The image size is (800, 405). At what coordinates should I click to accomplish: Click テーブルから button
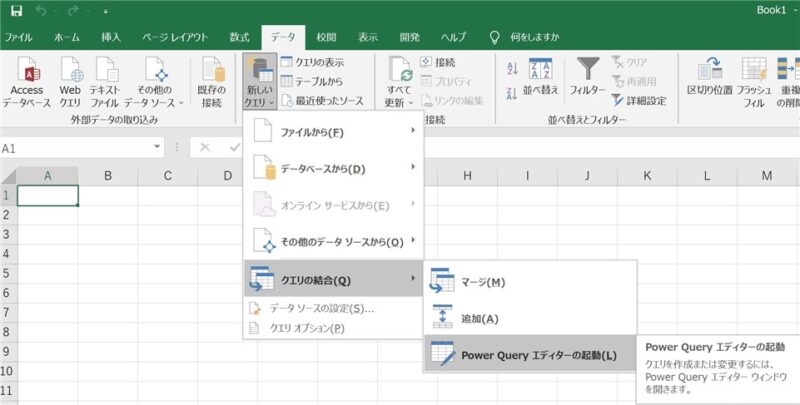tap(312, 81)
